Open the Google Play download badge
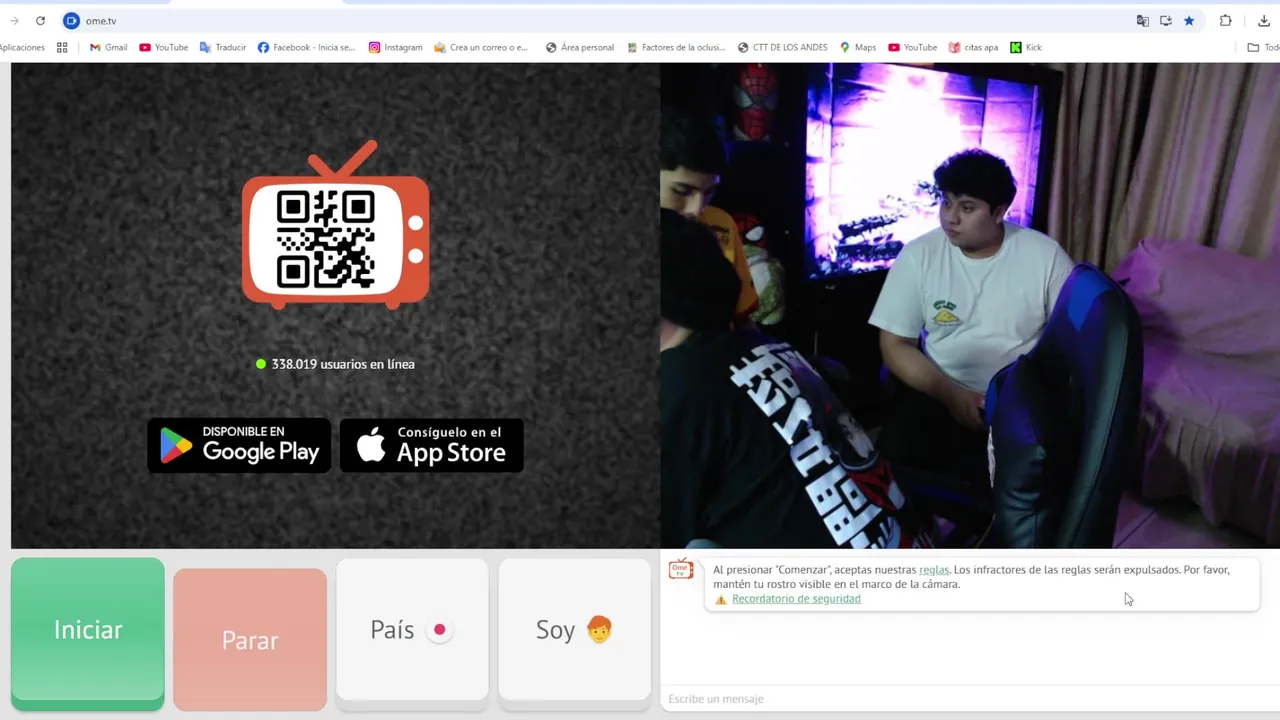The image size is (1280, 720). 239,445
